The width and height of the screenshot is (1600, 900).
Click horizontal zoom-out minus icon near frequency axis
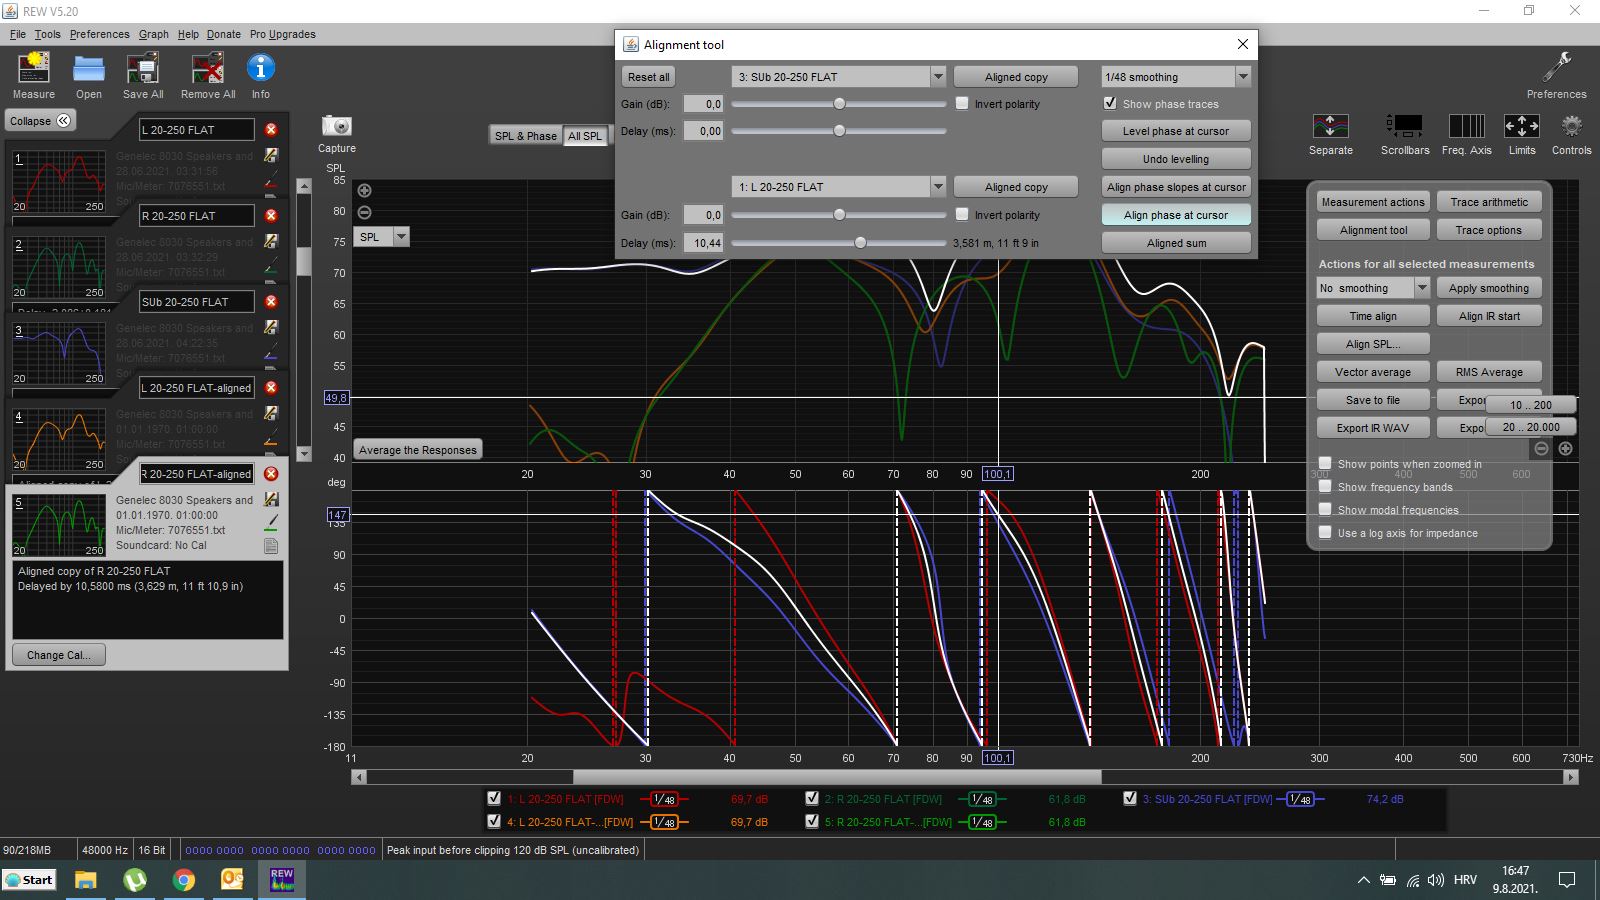tap(1541, 449)
